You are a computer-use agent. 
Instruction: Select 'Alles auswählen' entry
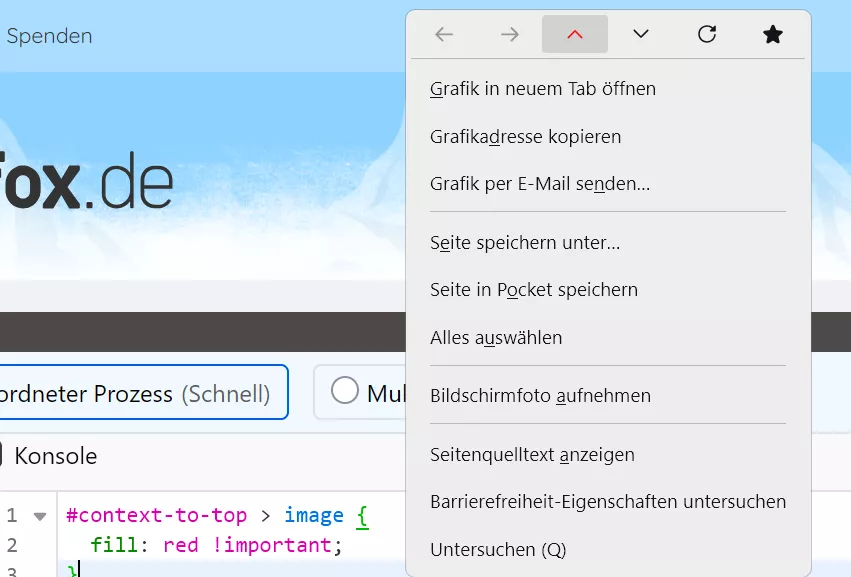coord(608,338)
